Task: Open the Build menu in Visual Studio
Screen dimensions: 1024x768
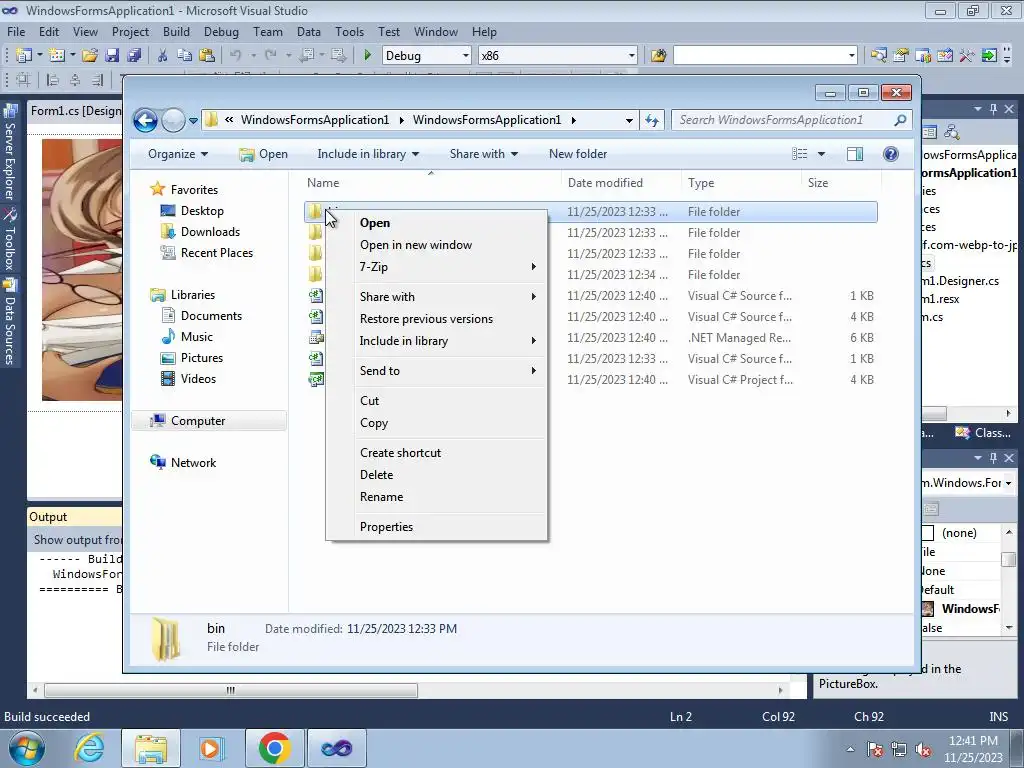Action: tap(176, 32)
